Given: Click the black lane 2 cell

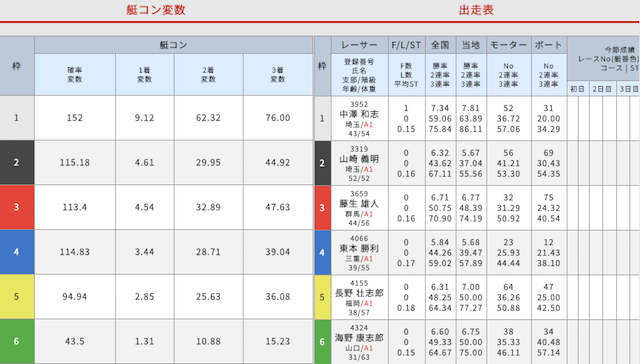Looking at the screenshot, I should [x=17, y=162].
